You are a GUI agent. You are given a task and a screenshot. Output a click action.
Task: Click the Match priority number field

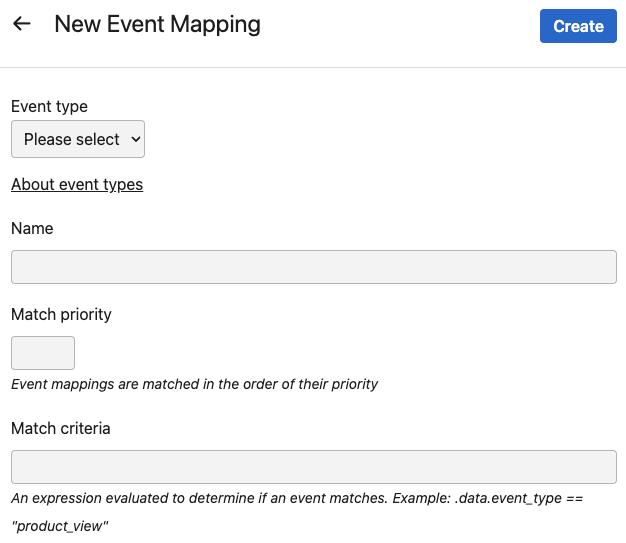[x=43, y=353]
